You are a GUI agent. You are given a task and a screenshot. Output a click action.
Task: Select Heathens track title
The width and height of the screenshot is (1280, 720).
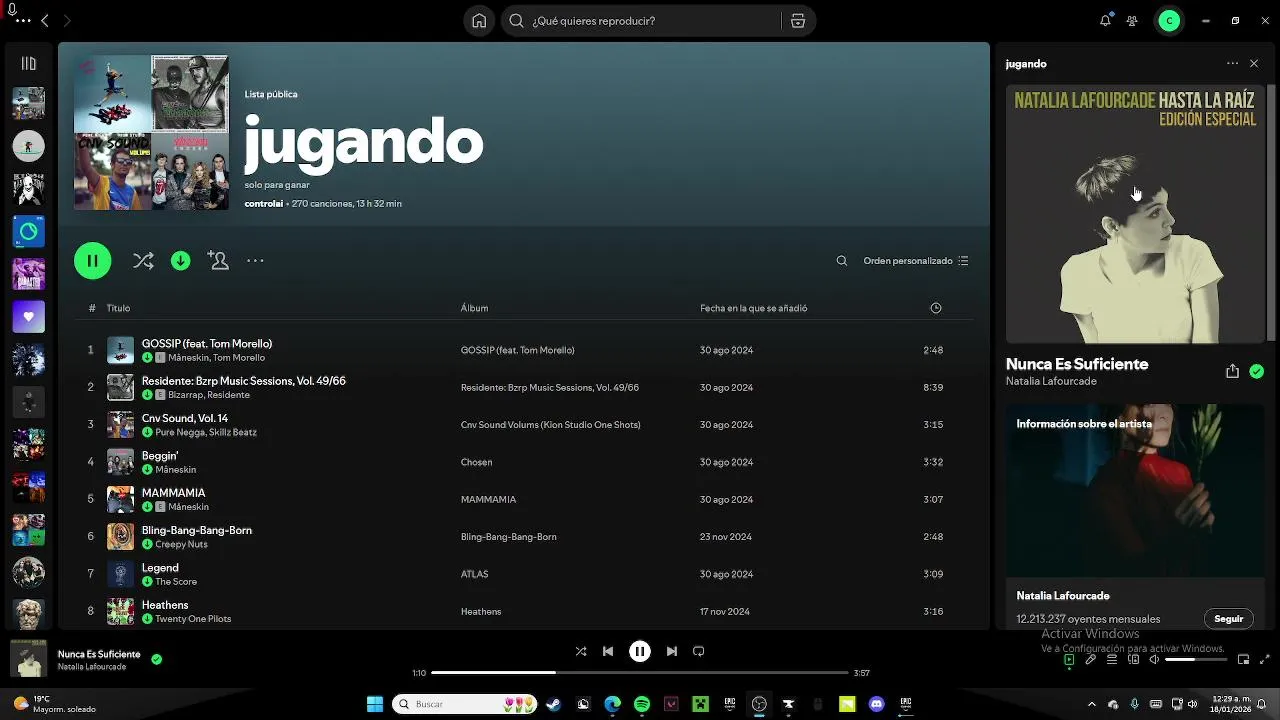(x=165, y=605)
